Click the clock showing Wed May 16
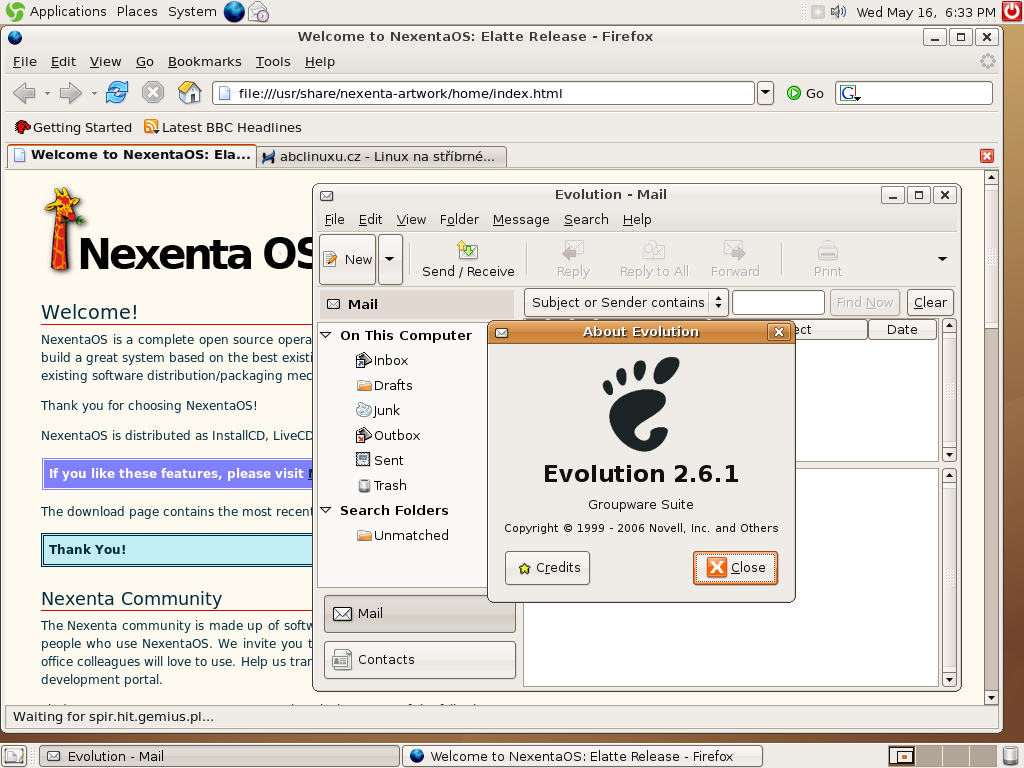The width and height of the screenshot is (1024, 768). (x=925, y=12)
